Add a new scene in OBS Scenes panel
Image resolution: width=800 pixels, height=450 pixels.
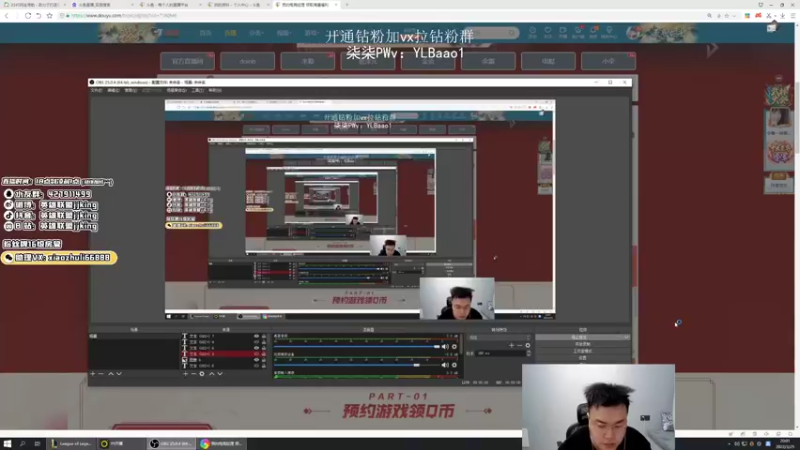[93, 374]
